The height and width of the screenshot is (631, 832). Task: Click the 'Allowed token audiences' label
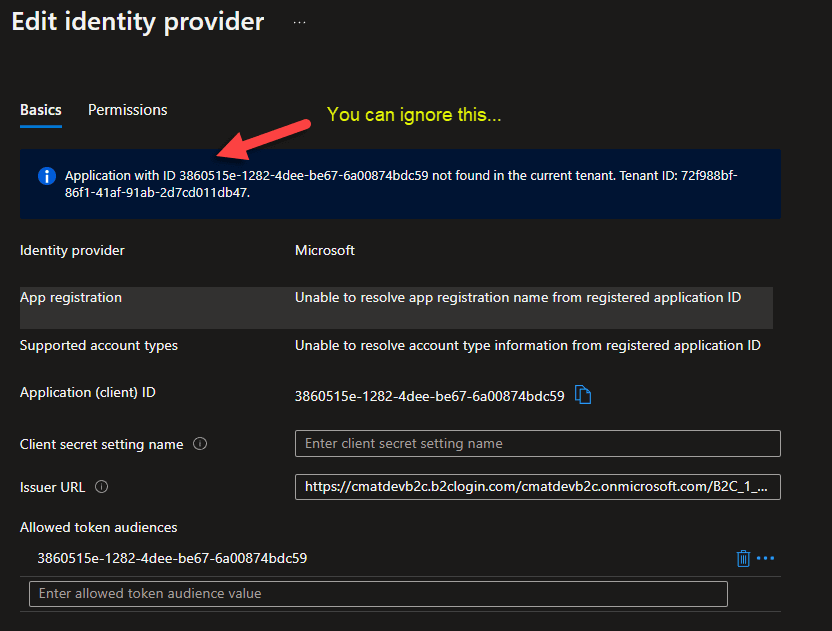point(99,528)
